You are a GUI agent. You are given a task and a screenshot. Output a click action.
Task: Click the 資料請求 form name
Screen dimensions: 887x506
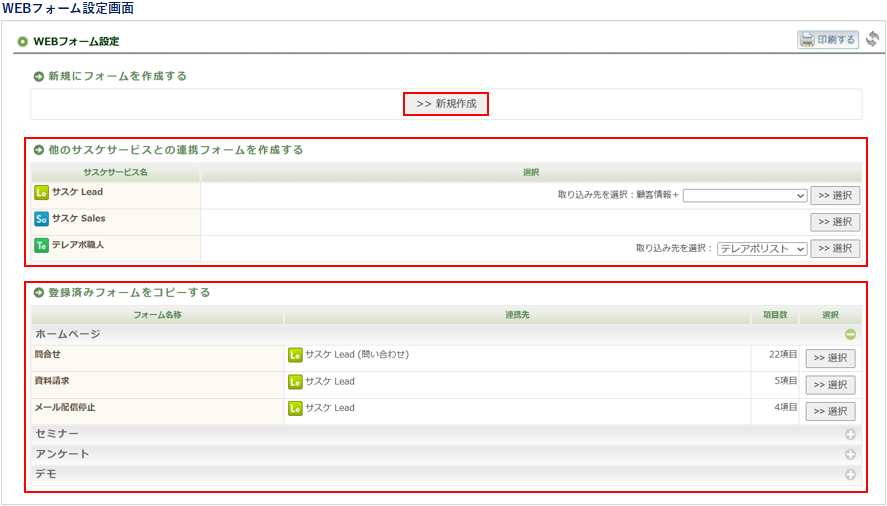click(52, 381)
